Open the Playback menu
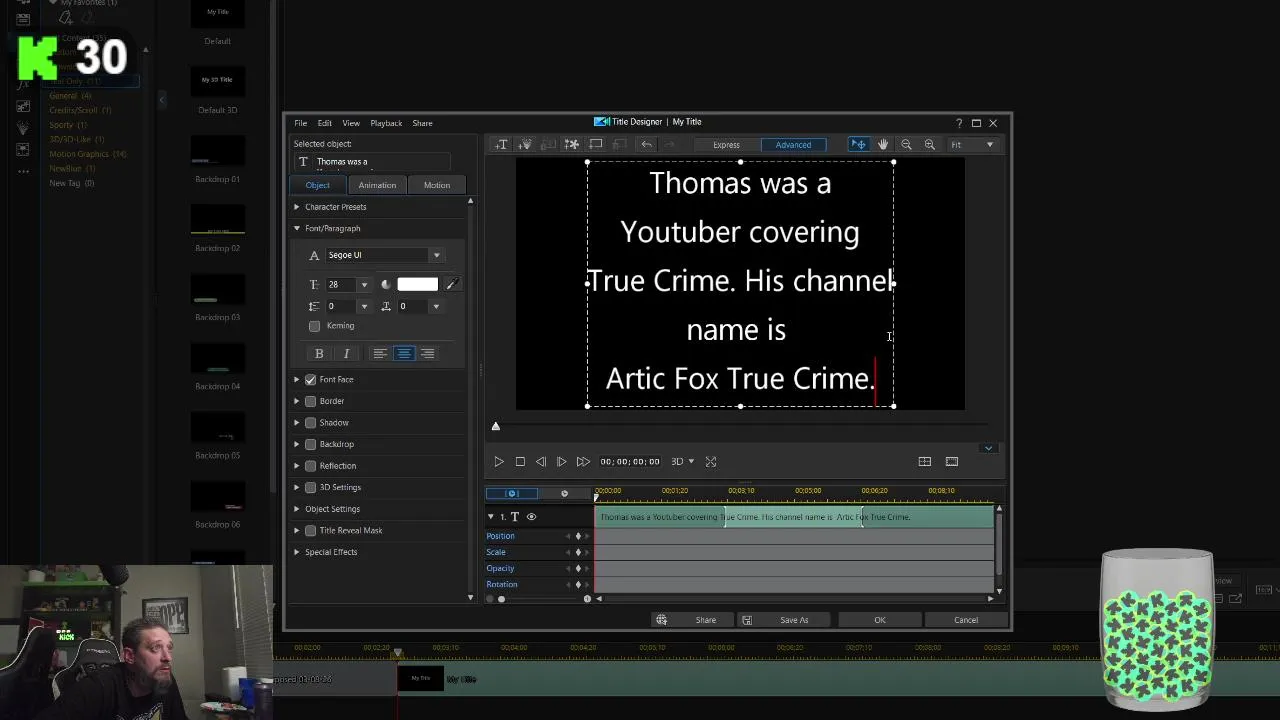The image size is (1280, 720). coord(386,123)
